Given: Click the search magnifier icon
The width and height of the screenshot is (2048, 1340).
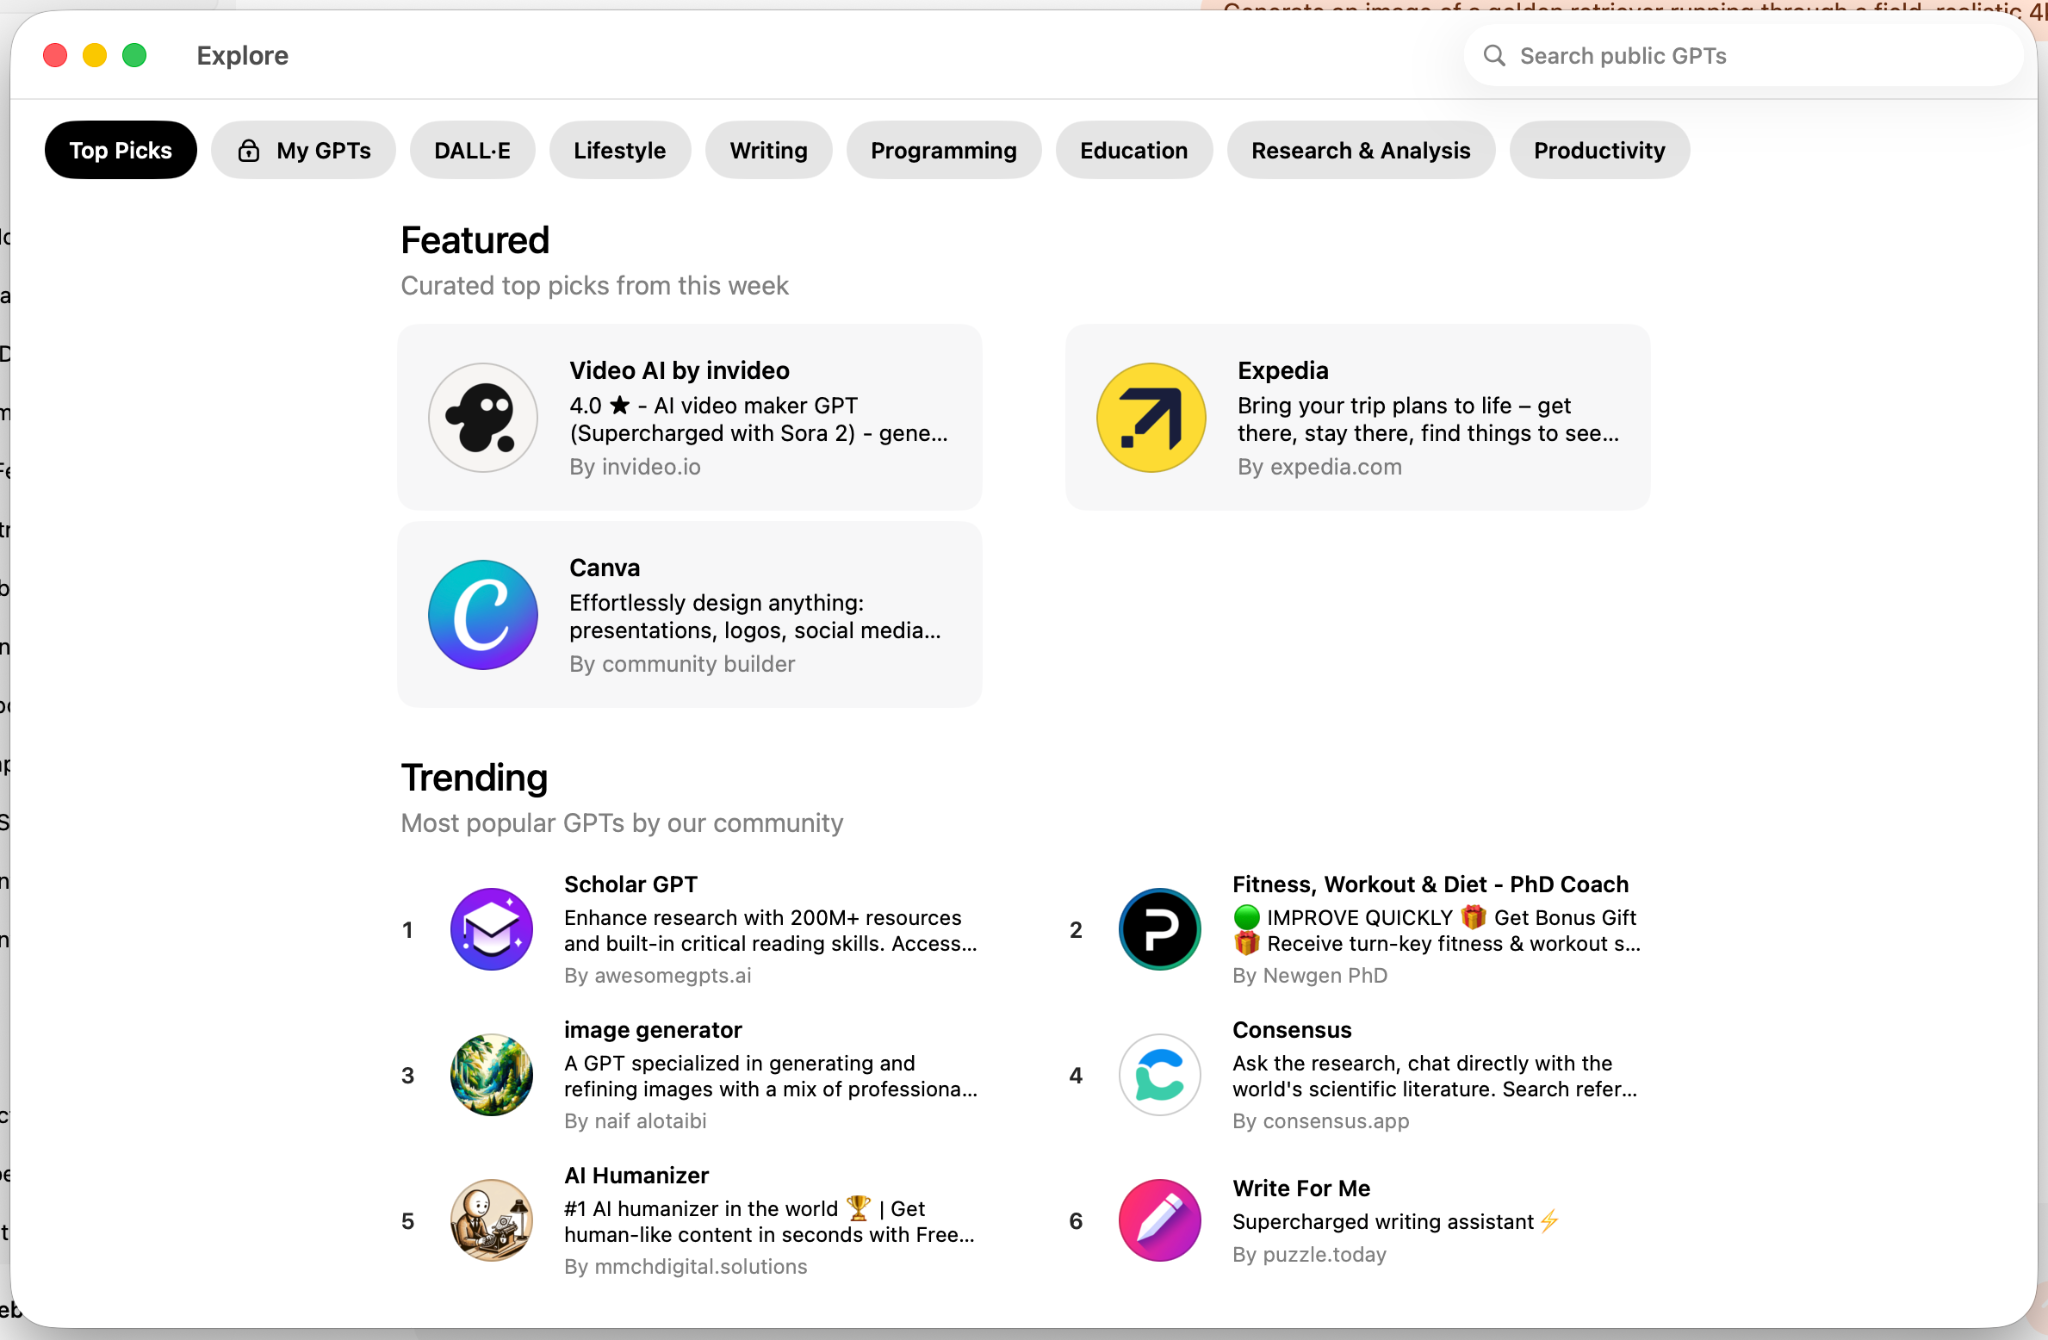Looking at the screenshot, I should pyautogui.click(x=1494, y=56).
